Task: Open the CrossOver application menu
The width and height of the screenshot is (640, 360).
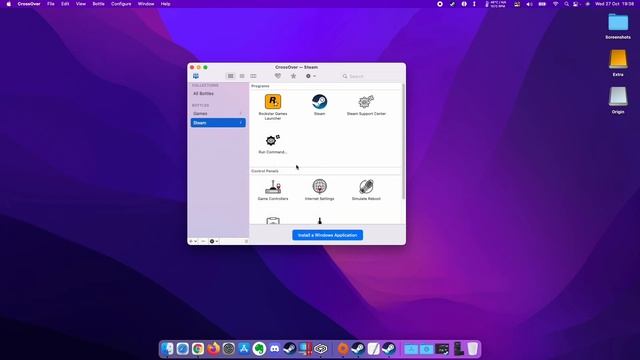Action: pyautogui.click(x=29, y=4)
